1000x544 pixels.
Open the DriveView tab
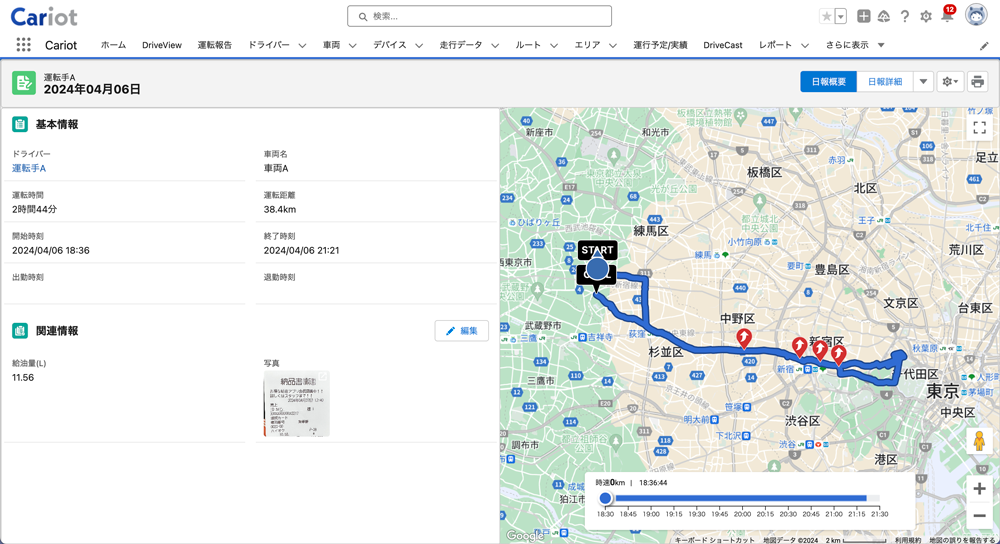(162, 46)
